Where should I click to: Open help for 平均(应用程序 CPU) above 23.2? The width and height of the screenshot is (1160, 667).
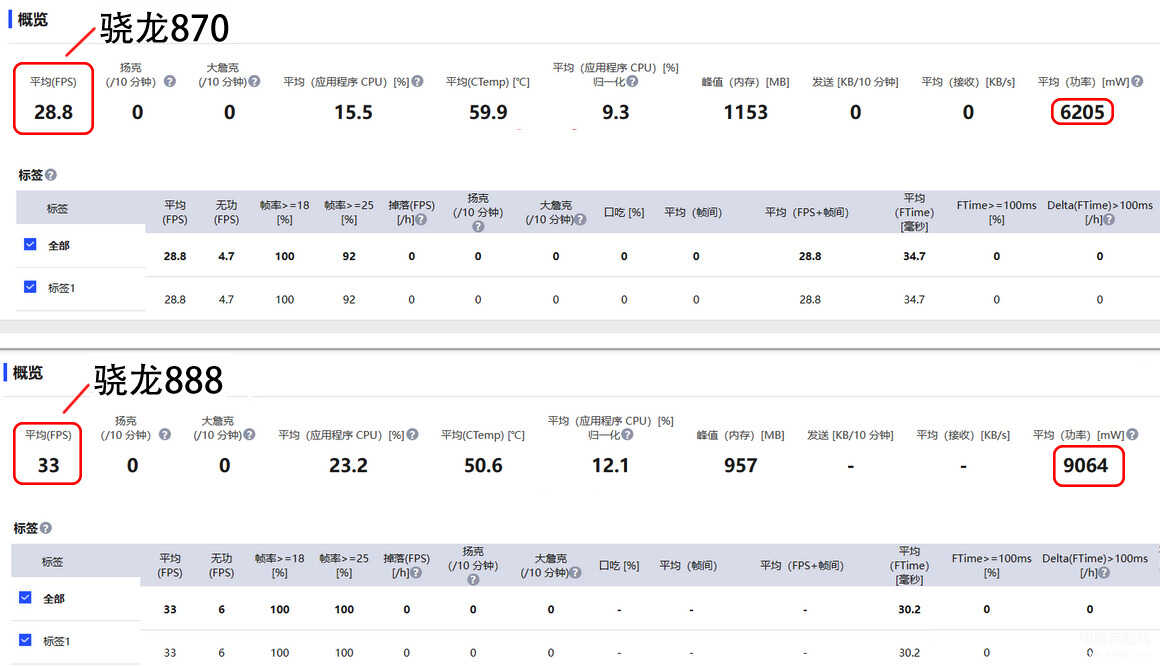(x=412, y=435)
